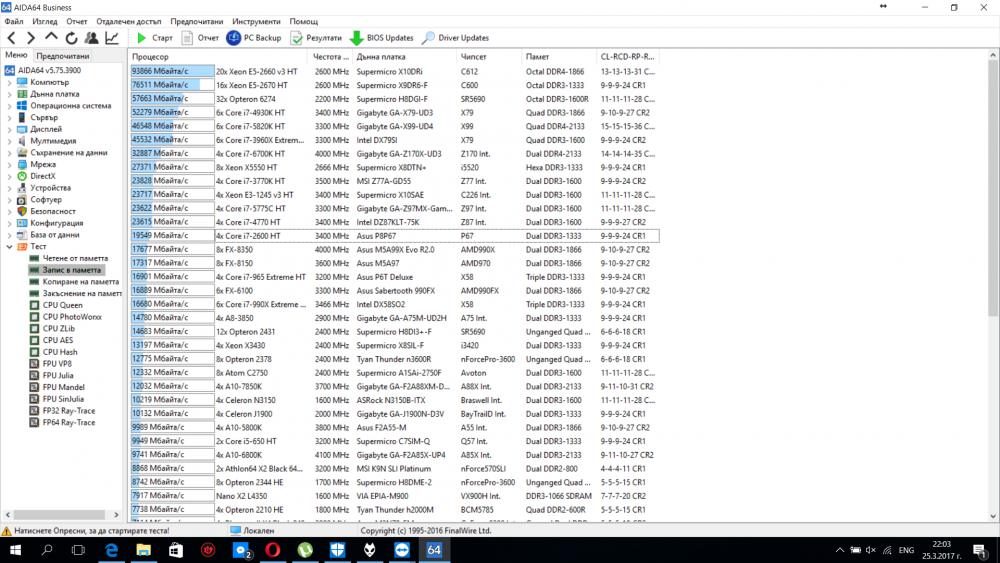Select the 8x FX-8350 result row
This screenshot has height=563, width=1000.
395,249
